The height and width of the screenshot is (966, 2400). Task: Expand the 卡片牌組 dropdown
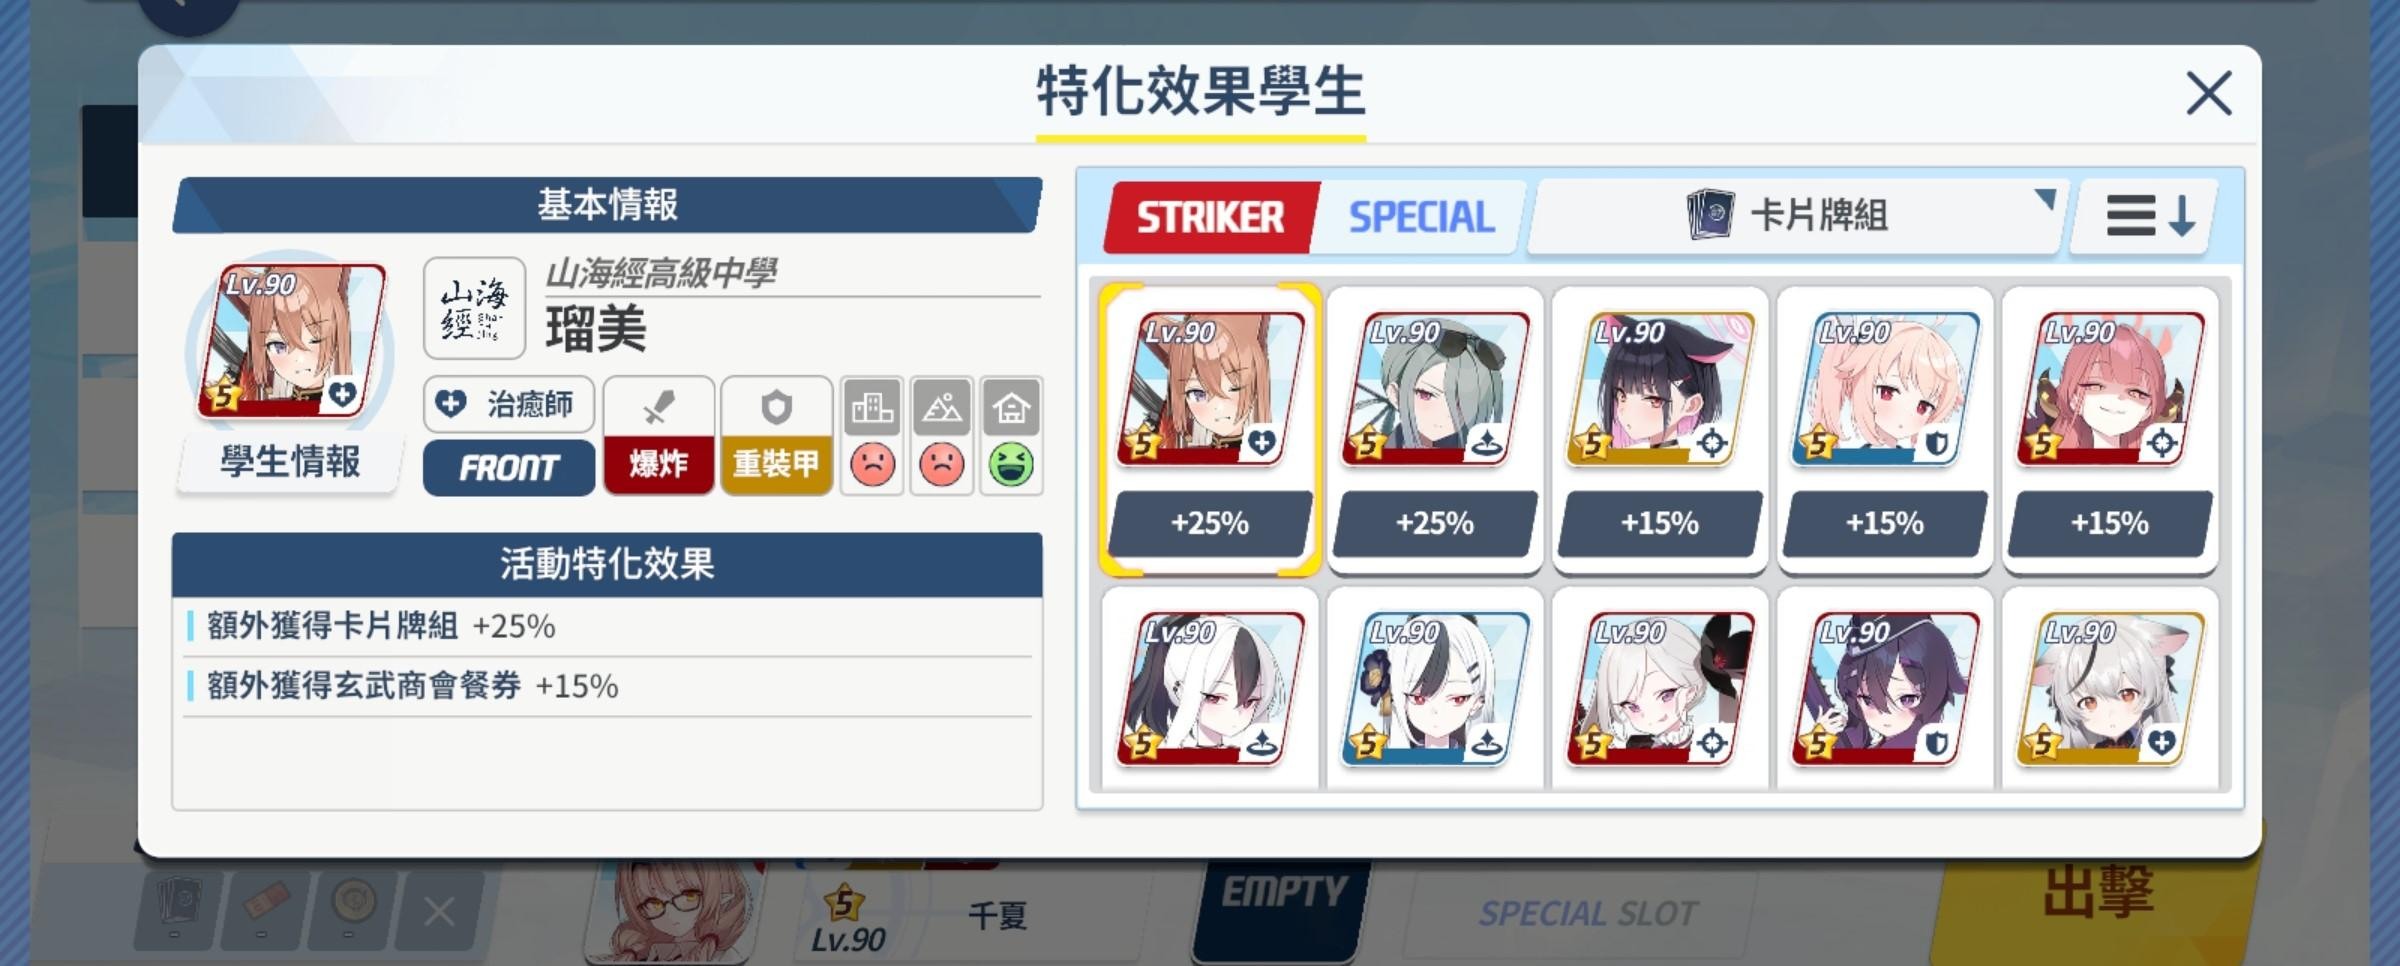pos(1796,216)
